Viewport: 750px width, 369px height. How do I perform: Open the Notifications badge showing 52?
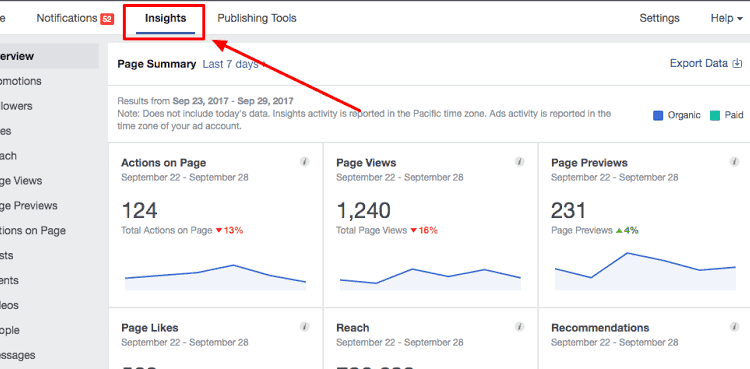107,19
